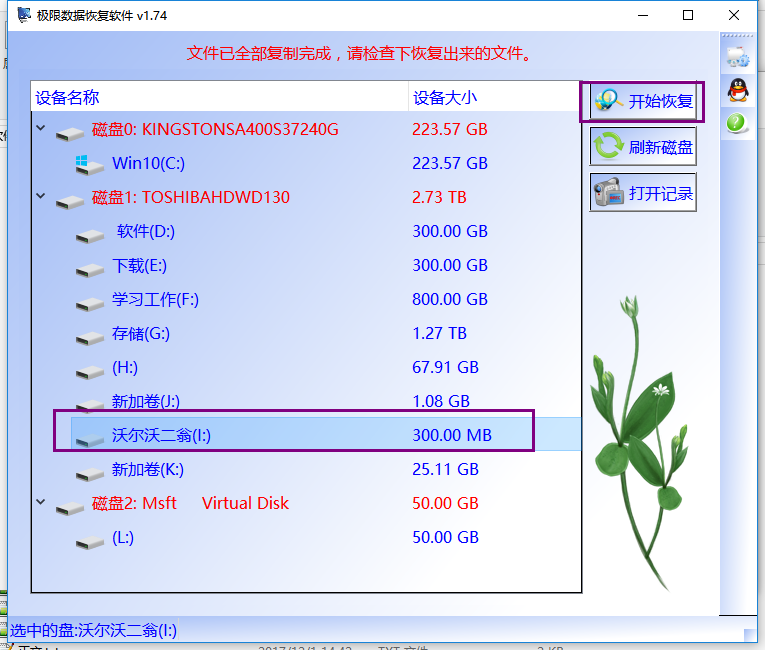Collapse the 磁盘1 TOSHIBA tree node
Image resolution: width=765 pixels, height=650 pixels.
[x=41, y=196]
